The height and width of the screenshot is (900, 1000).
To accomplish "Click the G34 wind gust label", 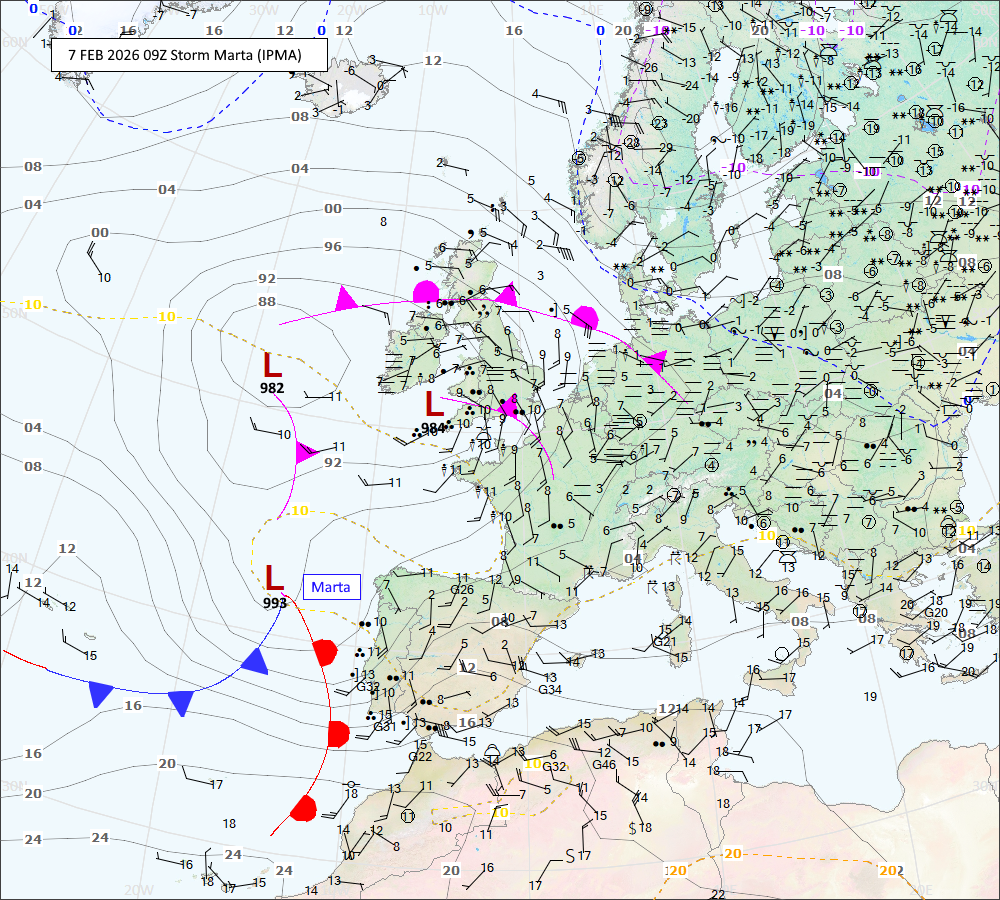I will 550,689.
